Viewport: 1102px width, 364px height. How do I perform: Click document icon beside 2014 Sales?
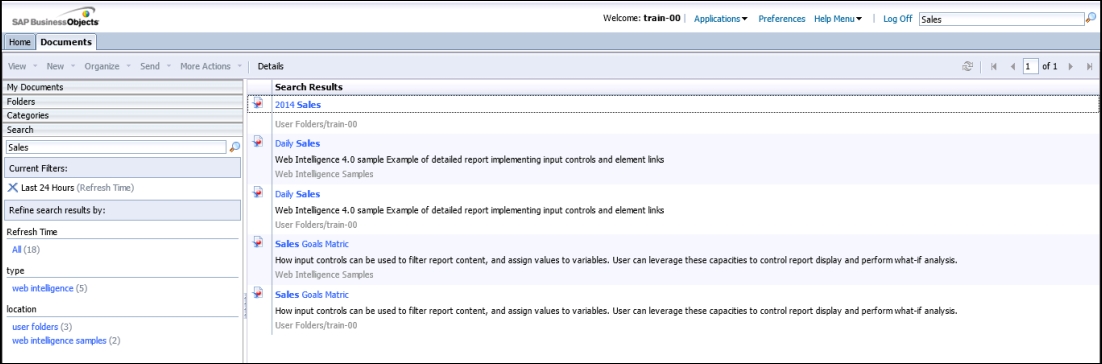tap(258, 103)
